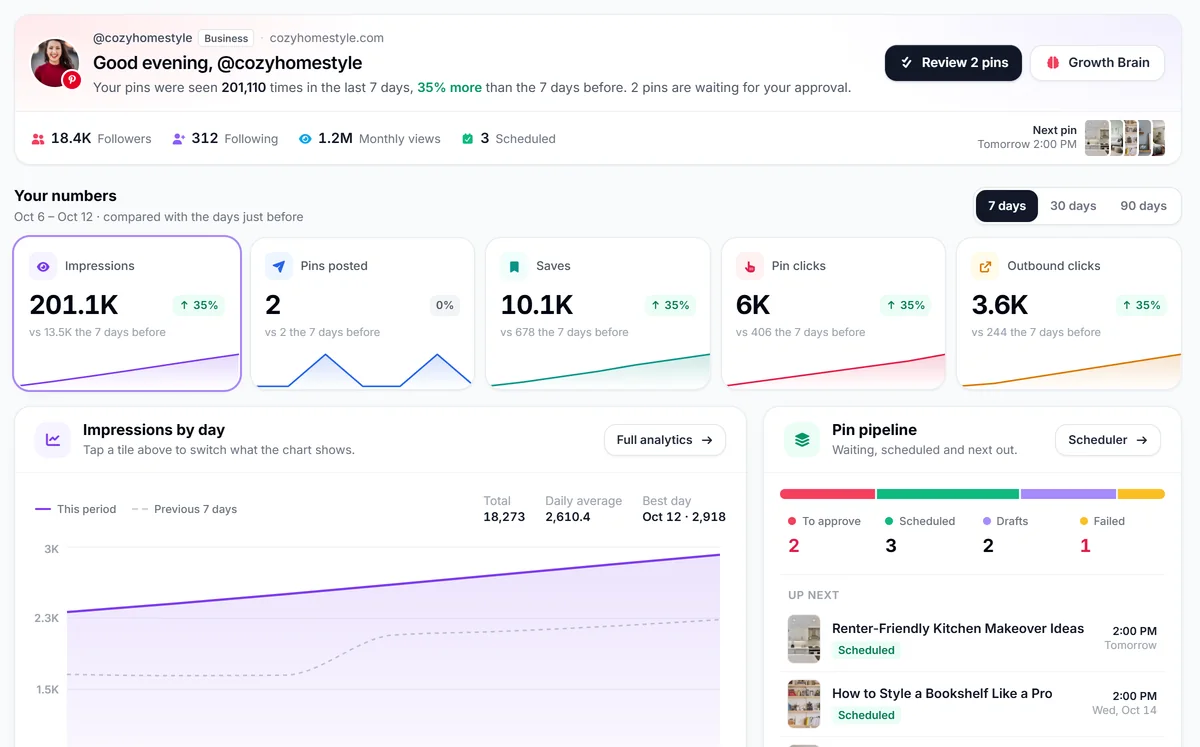Click the 35% more highlighted text
This screenshot has height=747, width=1200.
pos(450,88)
